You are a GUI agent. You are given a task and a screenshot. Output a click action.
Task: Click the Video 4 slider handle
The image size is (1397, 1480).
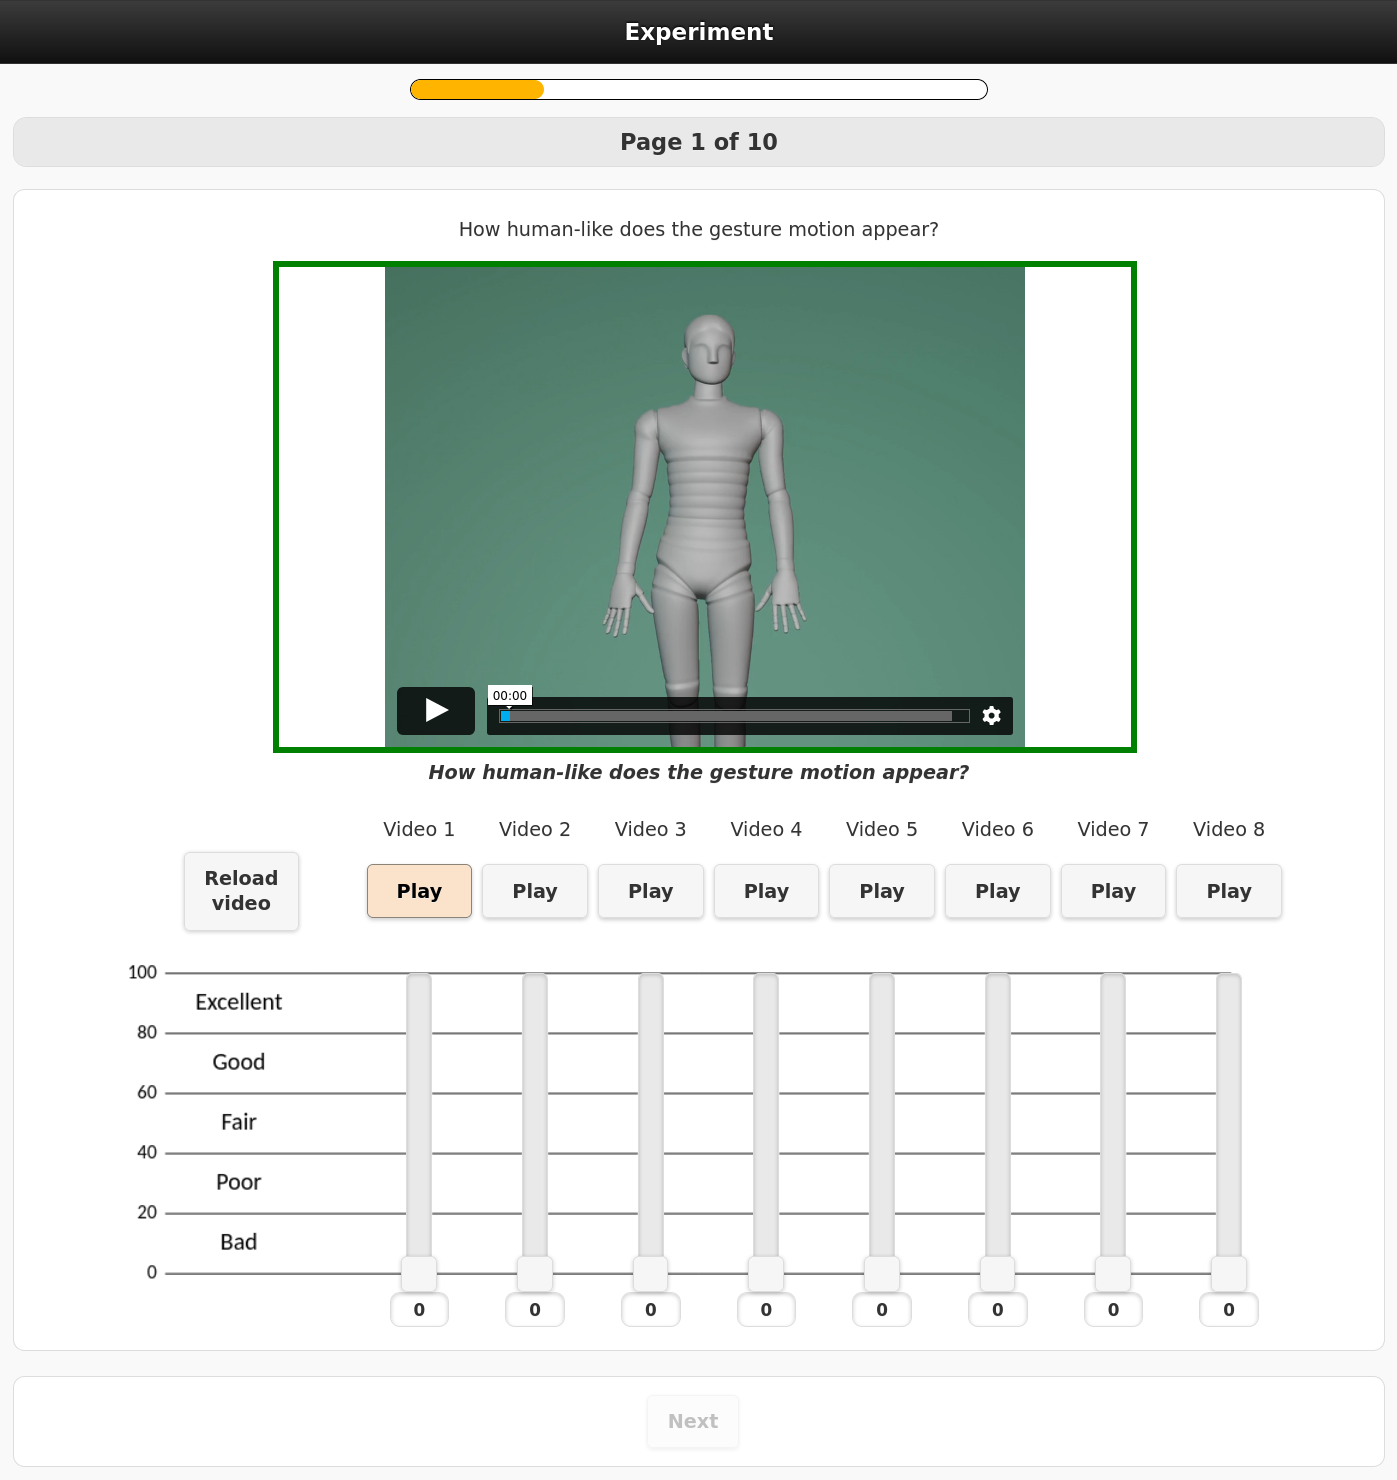[x=766, y=1273]
